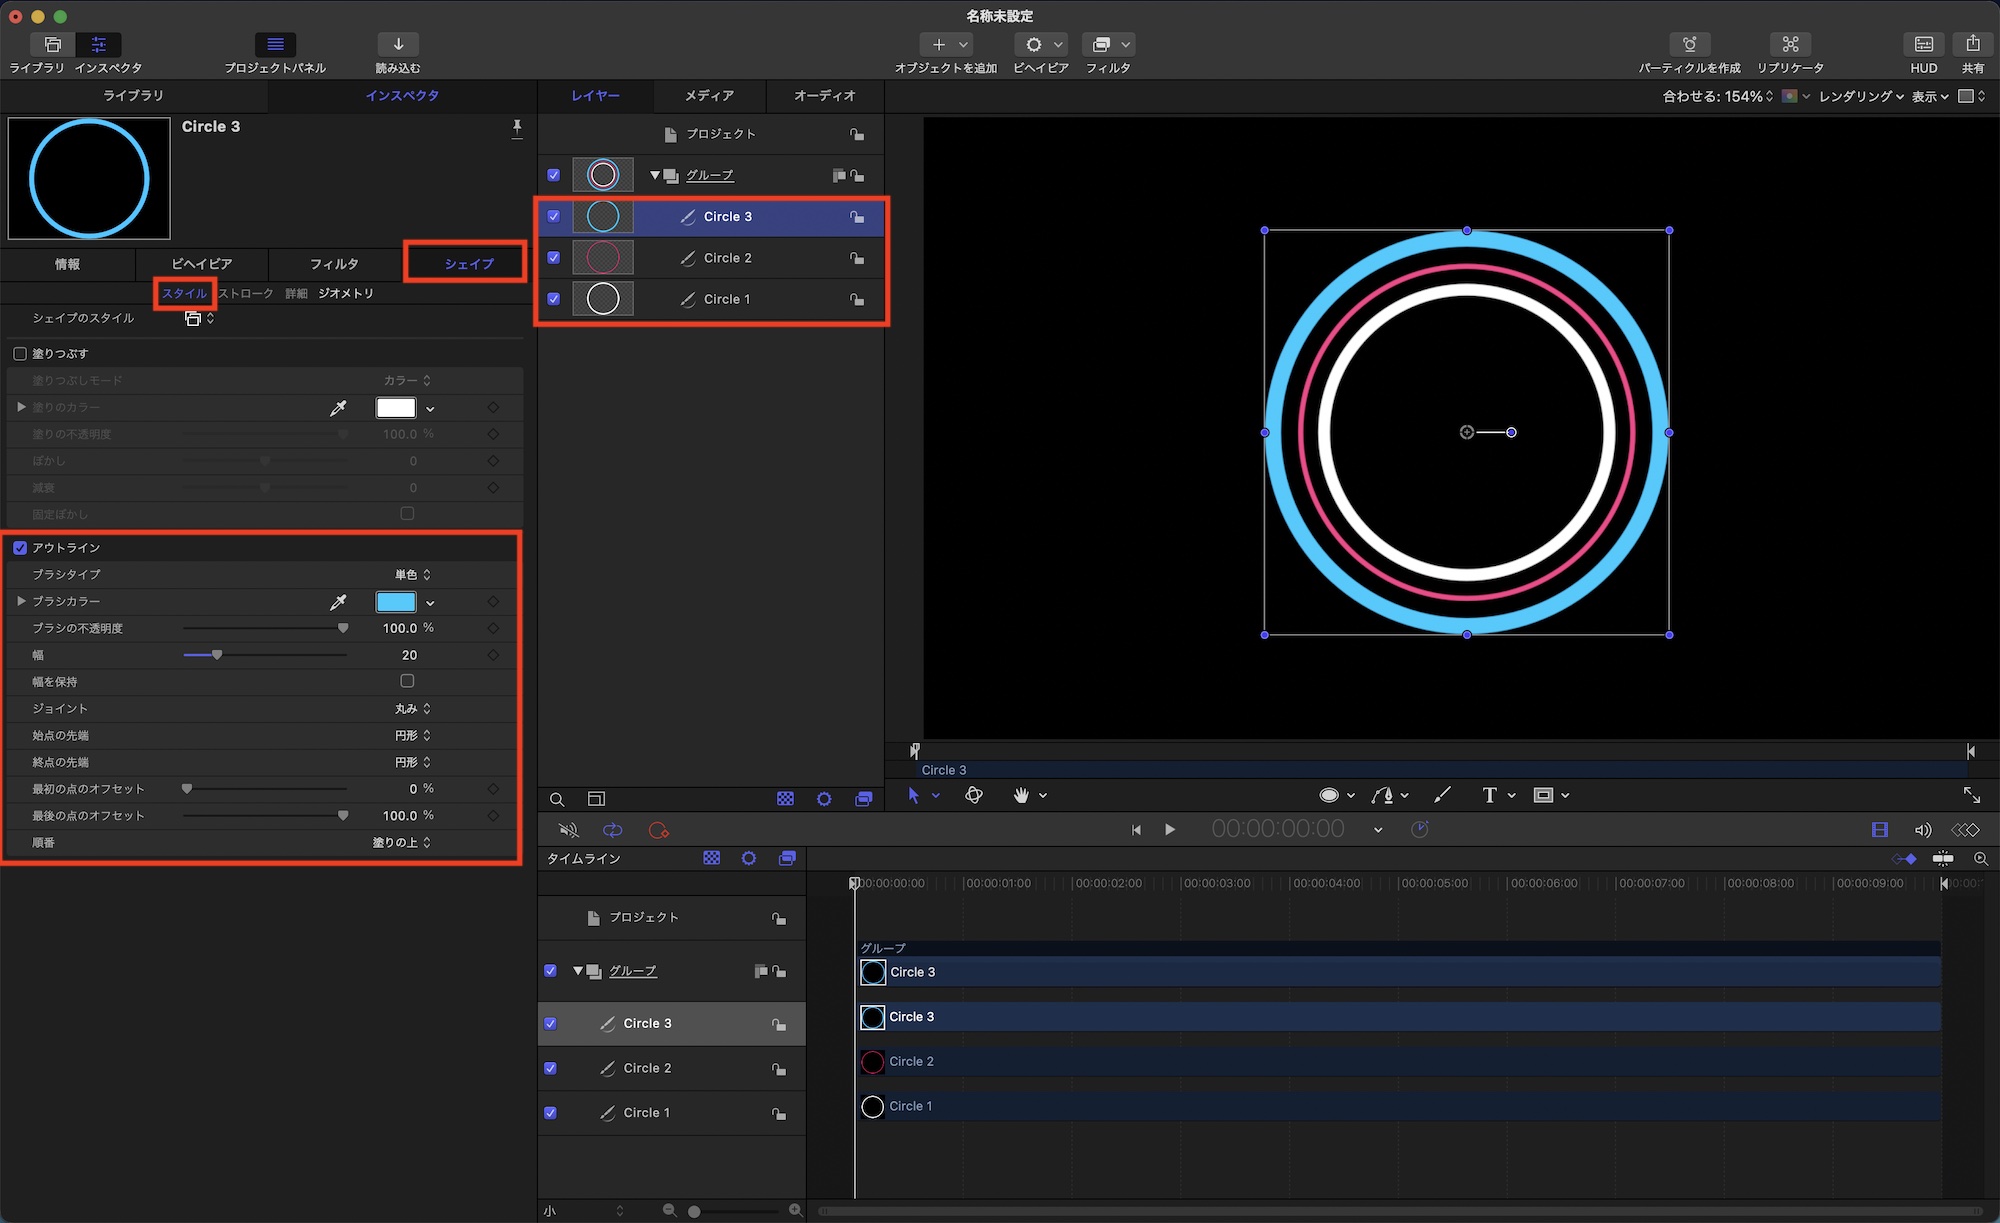Select the Hand pan tool

click(x=1021, y=795)
